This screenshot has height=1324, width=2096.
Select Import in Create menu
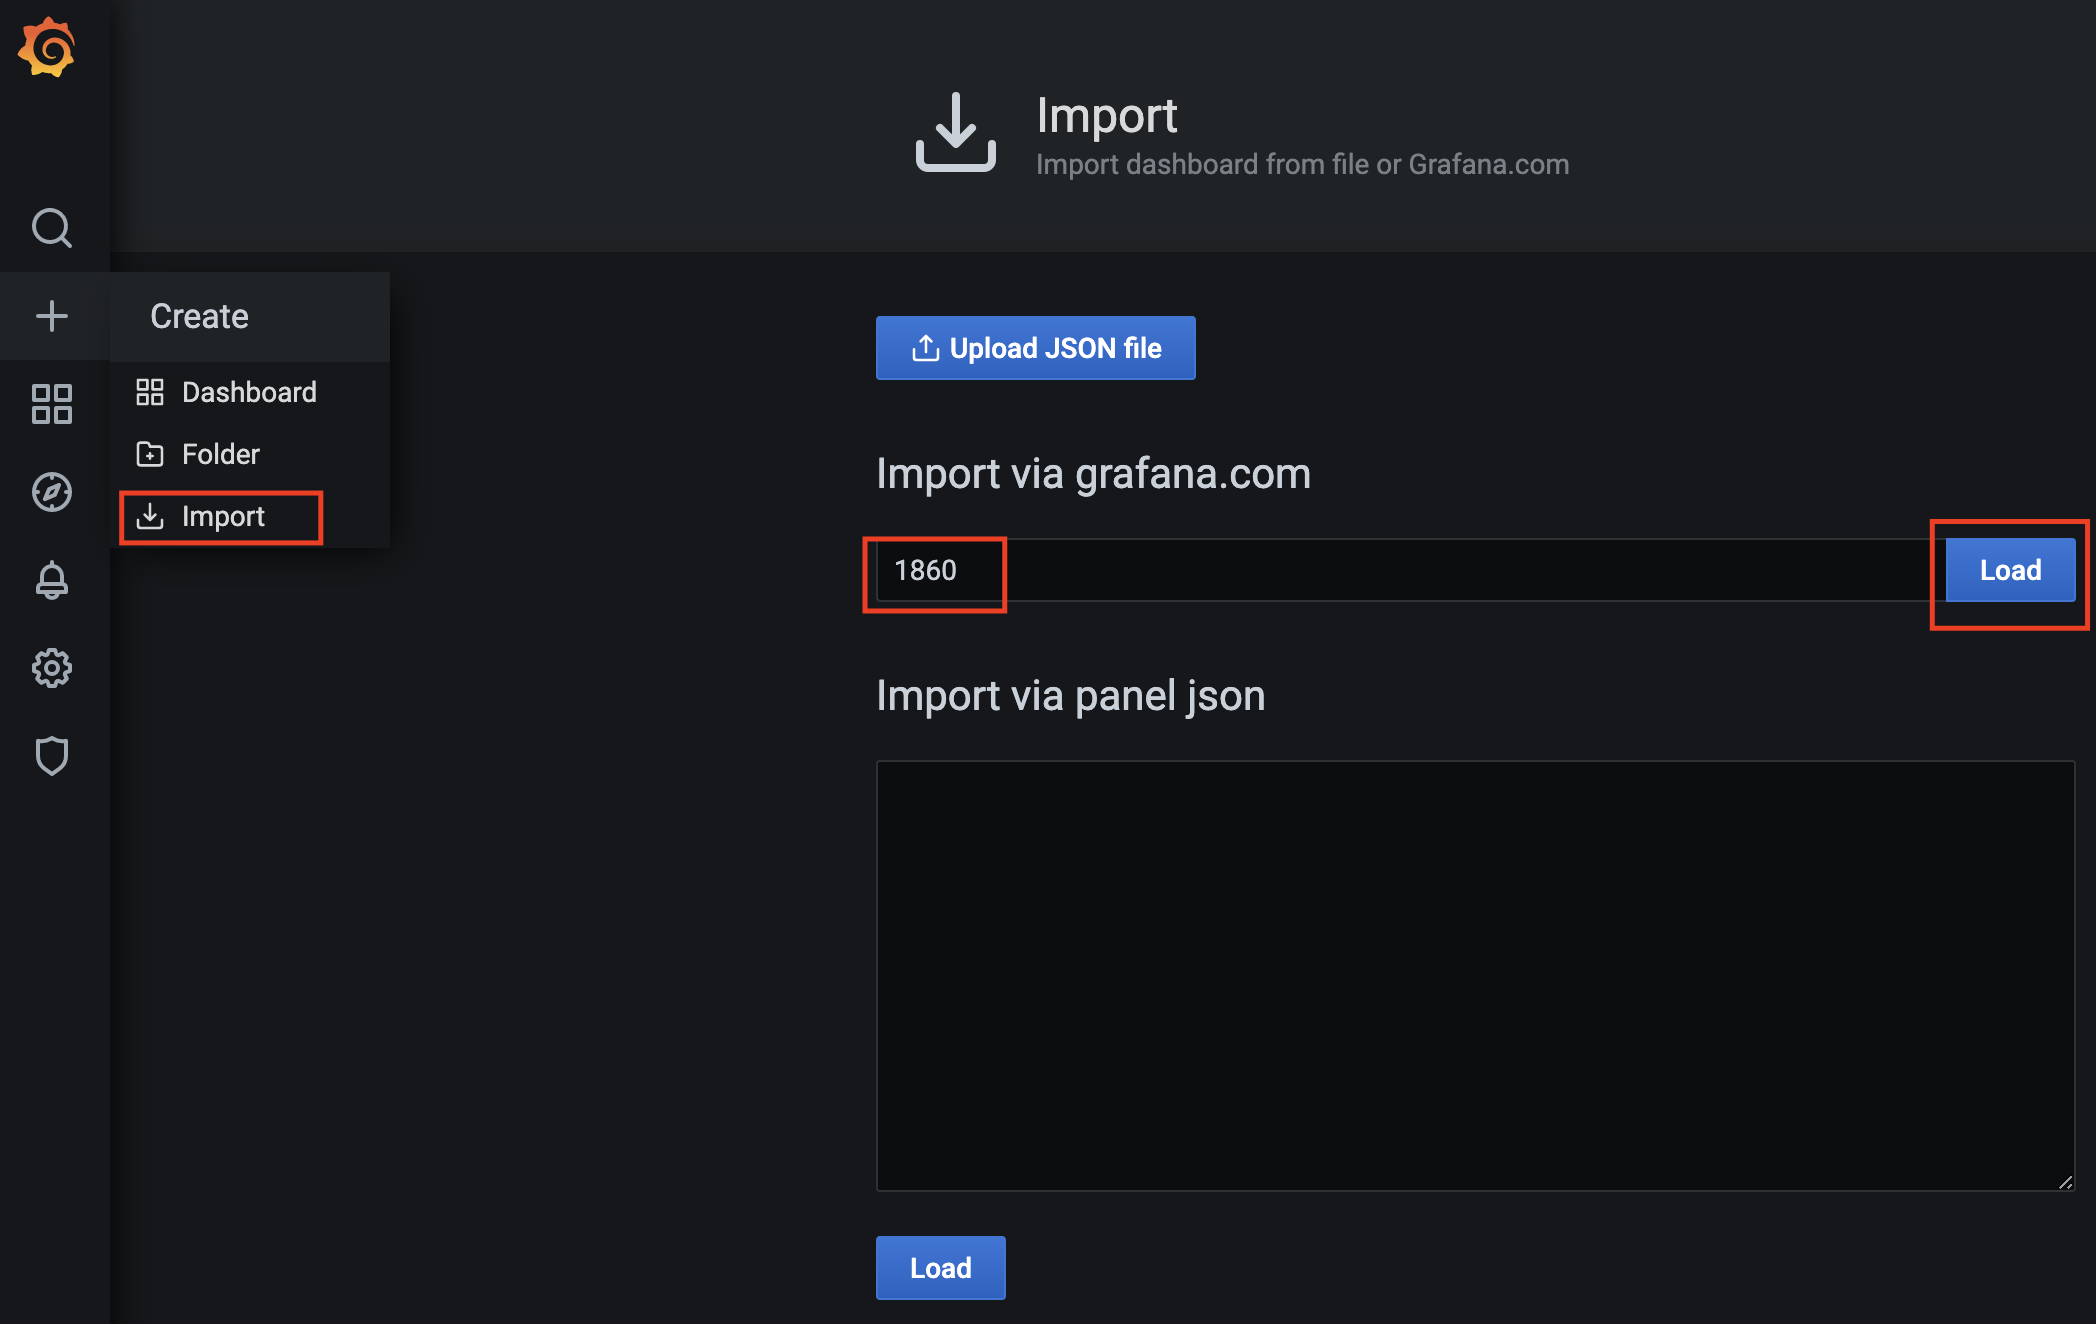coord(222,516)
